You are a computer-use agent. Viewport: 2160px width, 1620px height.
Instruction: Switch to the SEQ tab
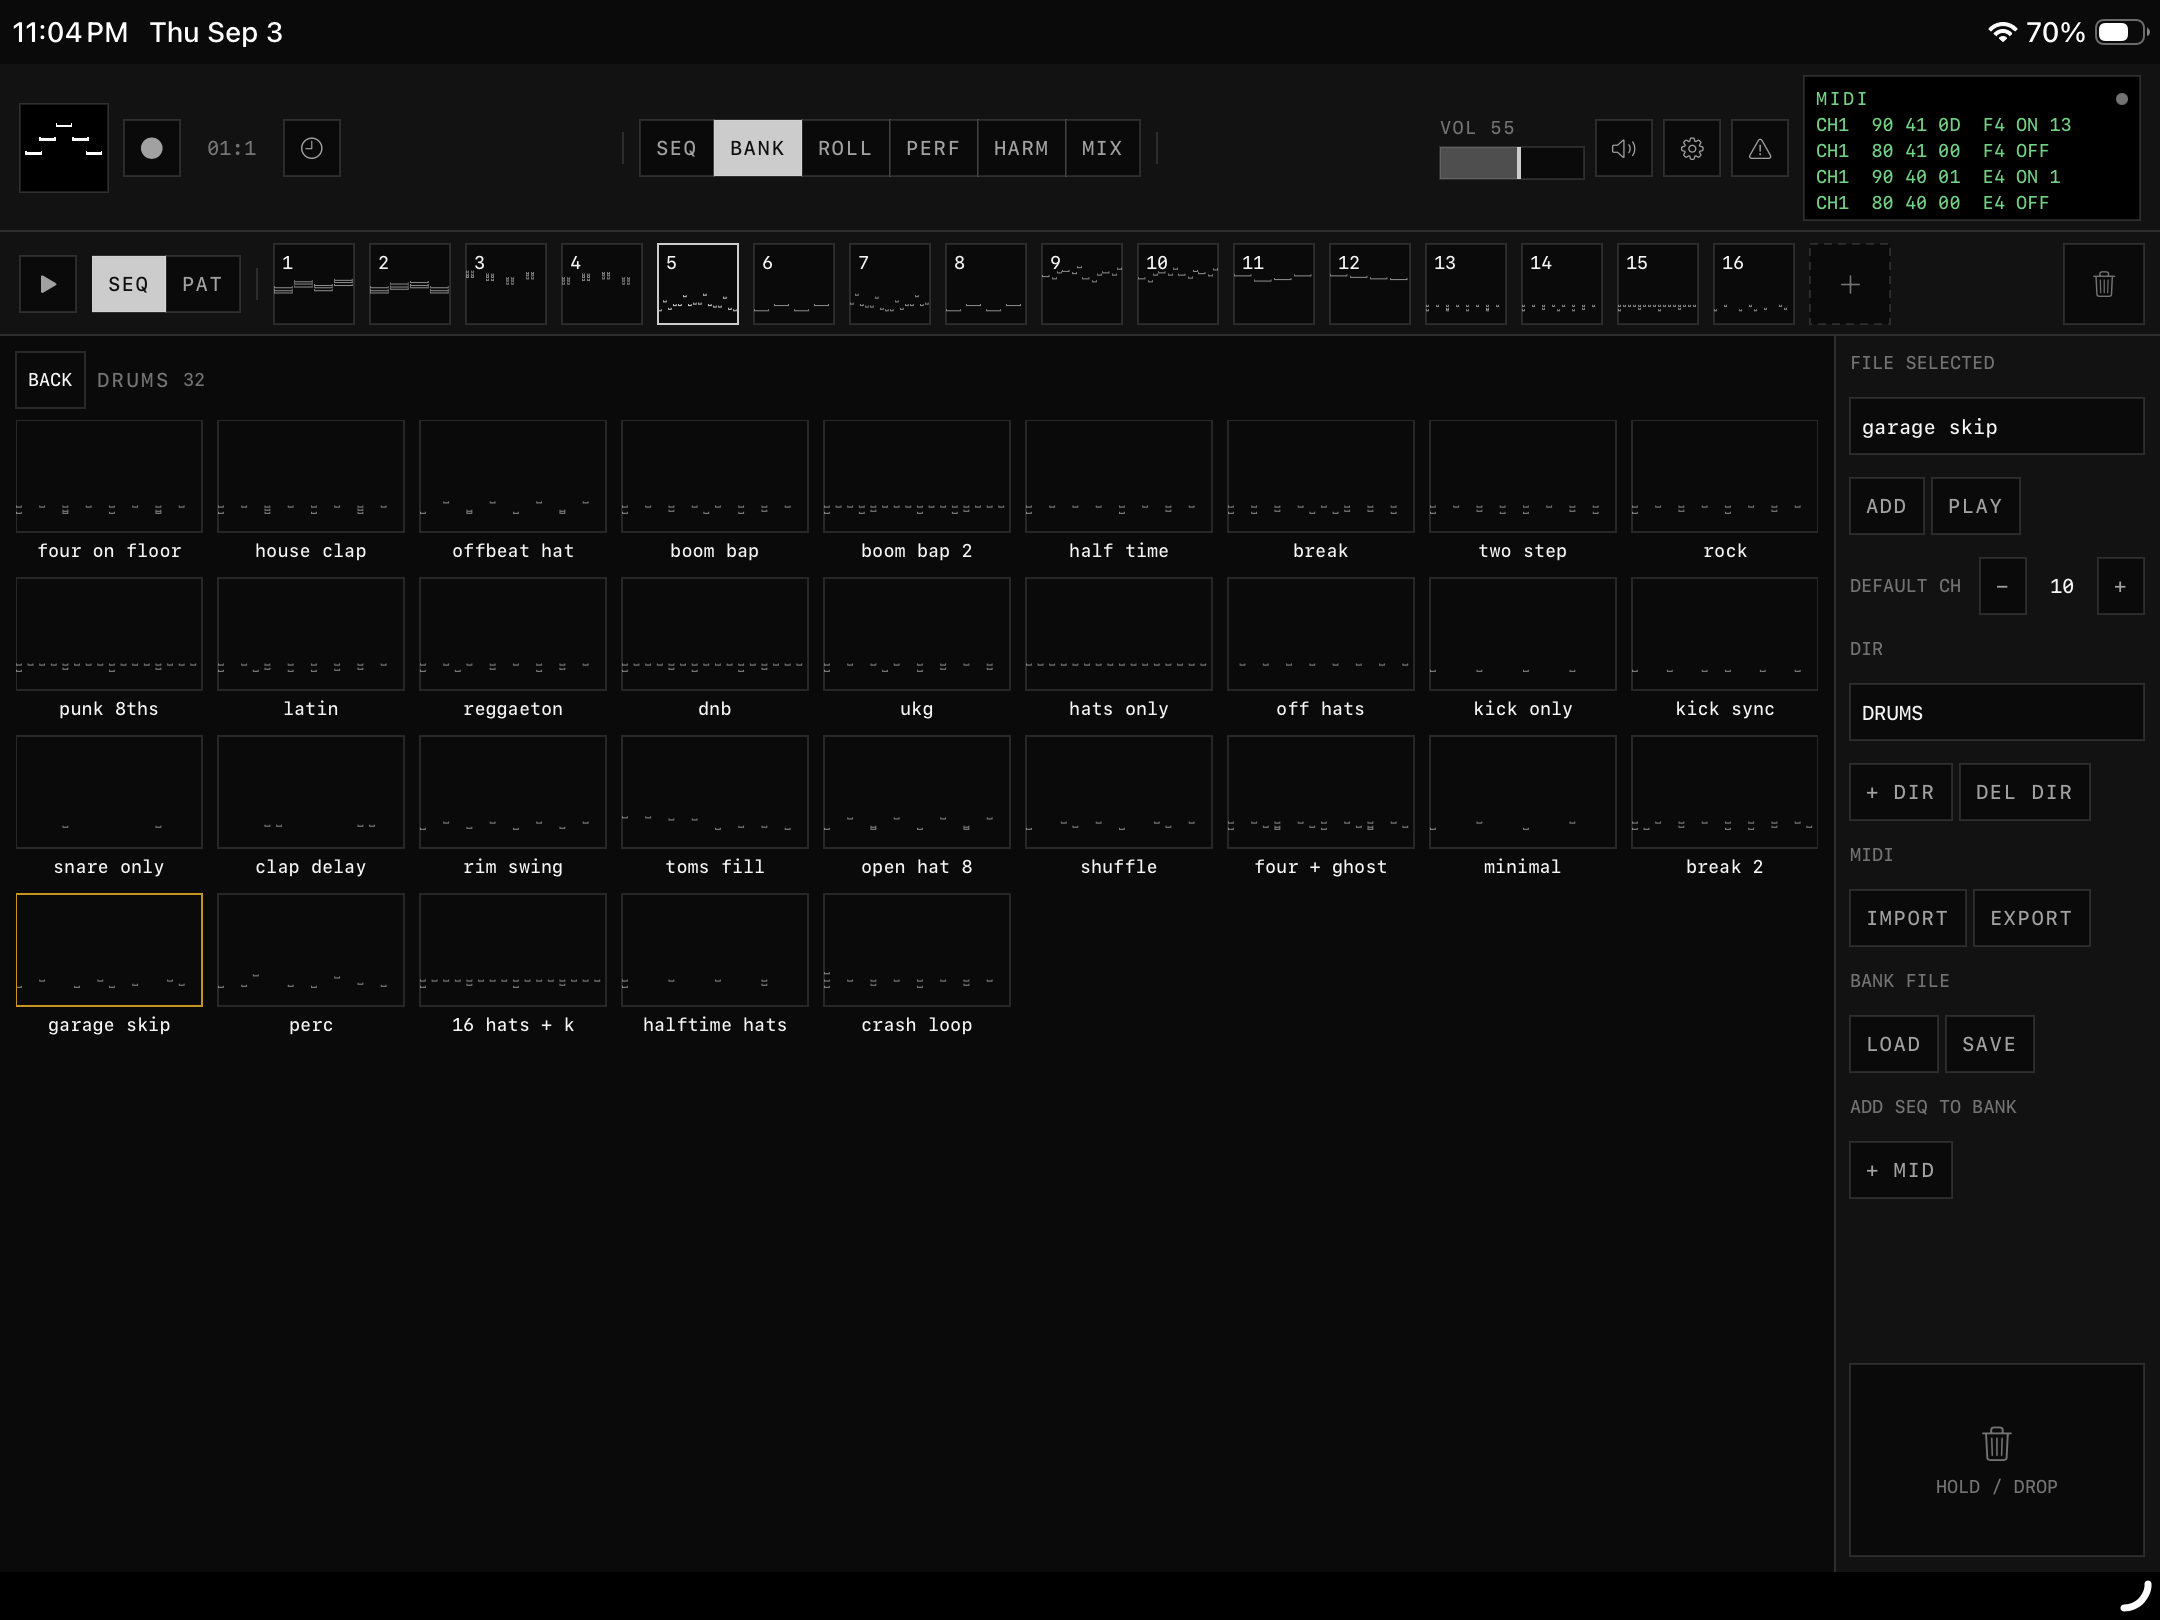[676, 148]
